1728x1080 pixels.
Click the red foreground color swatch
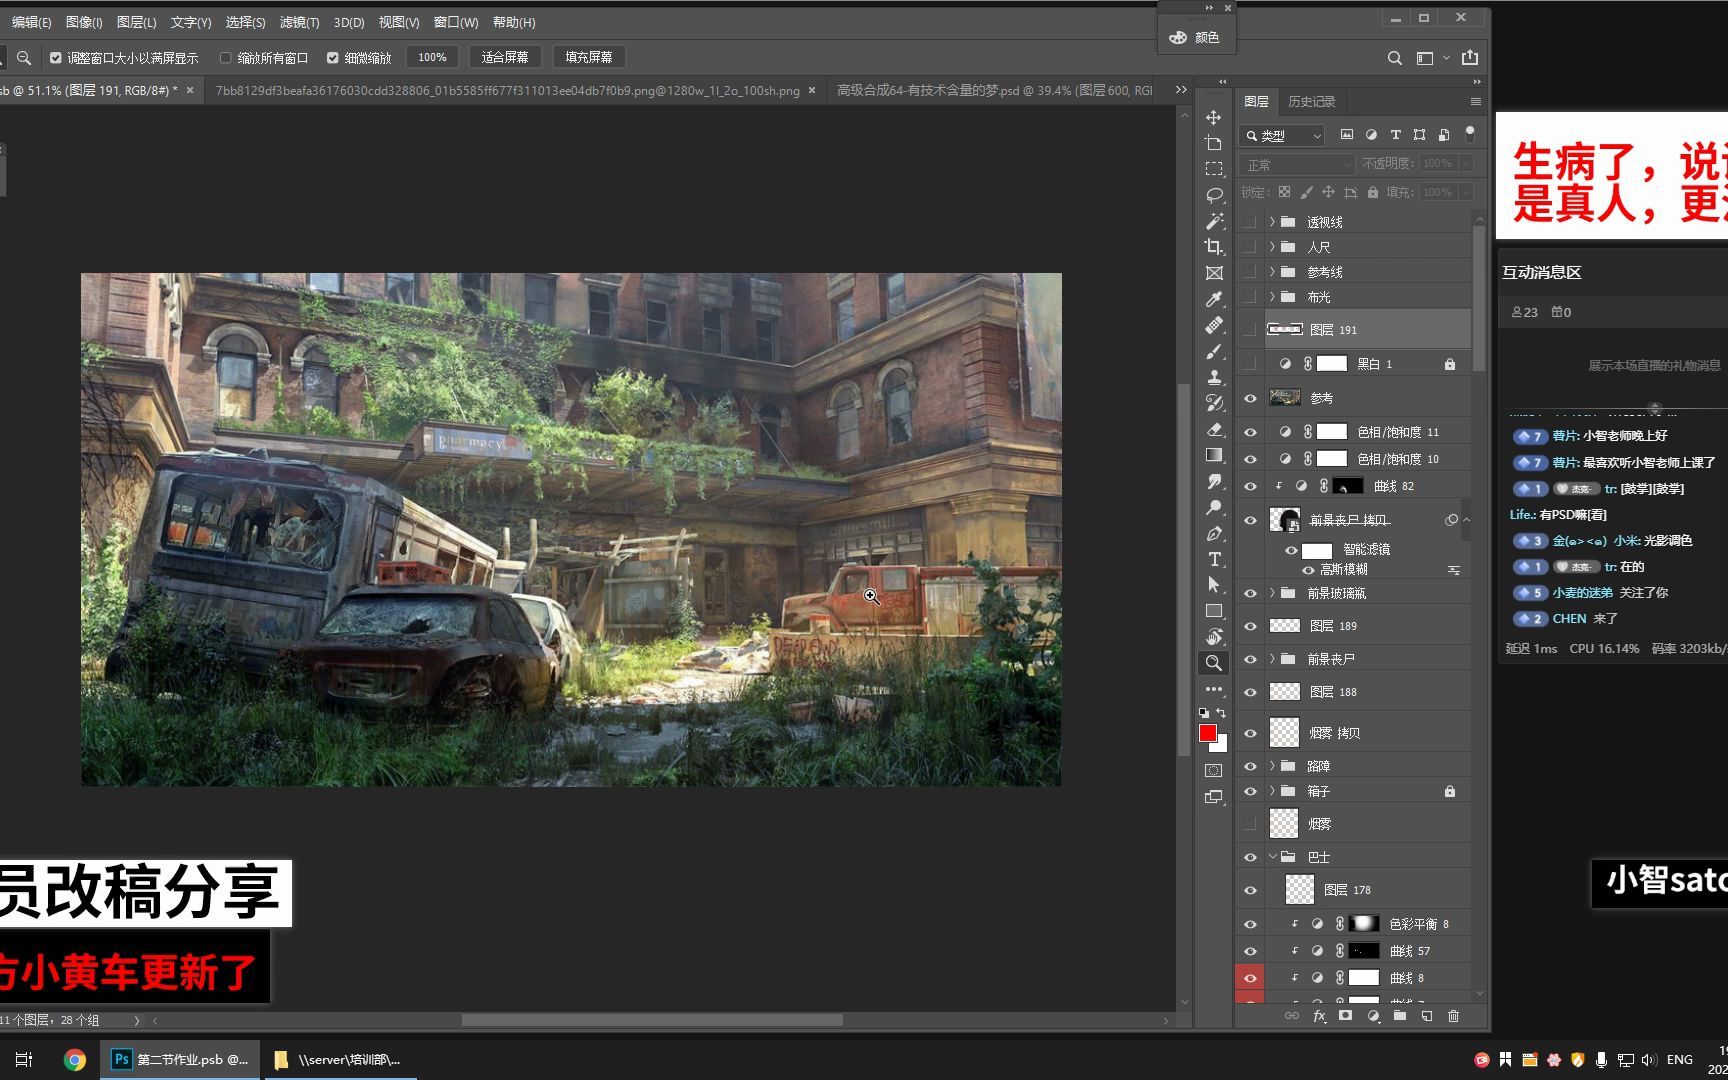[1208, 733]
